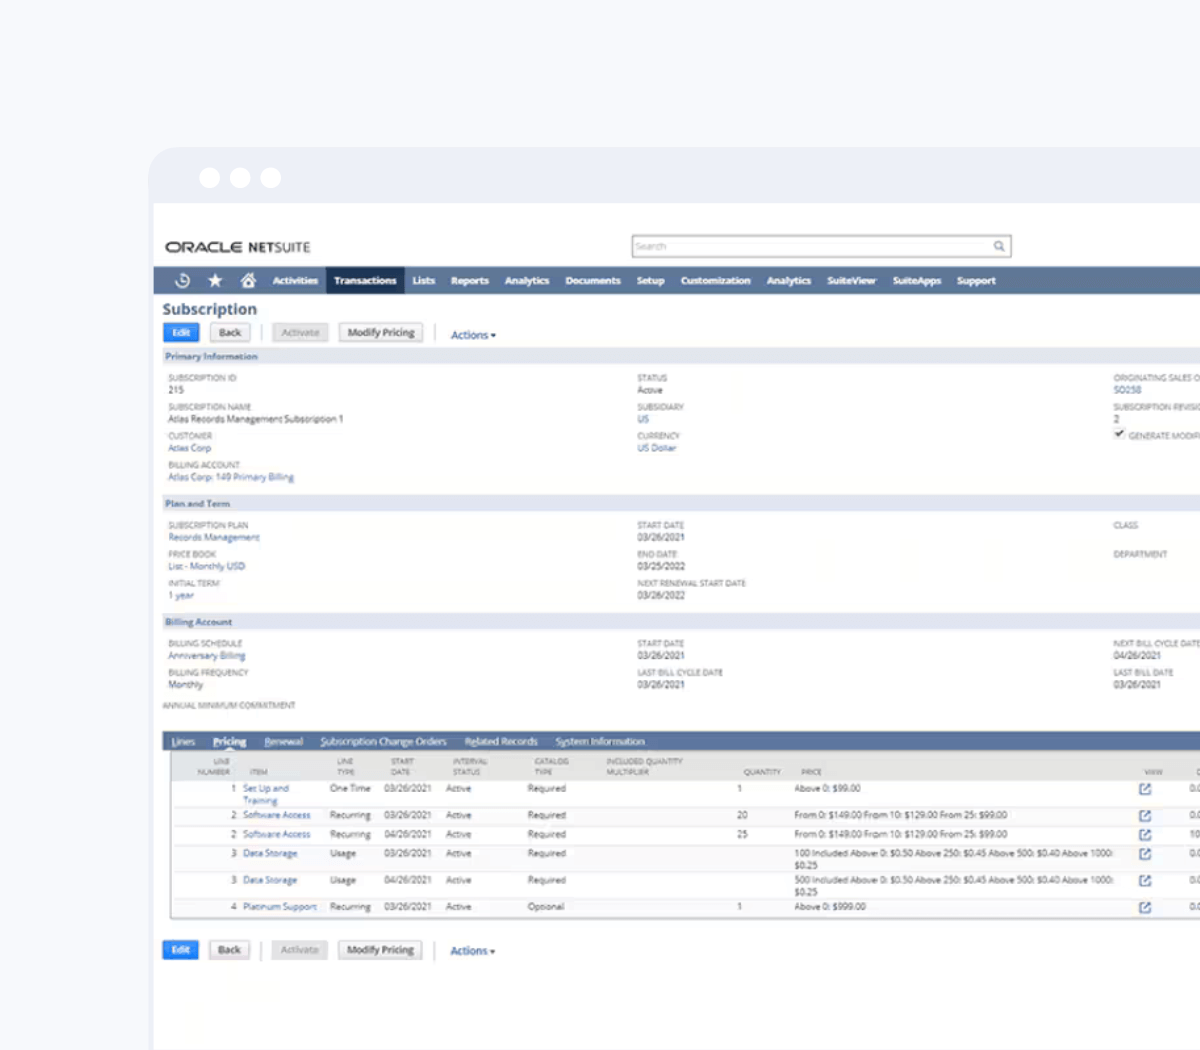Viewport: 1200px width, 1050px height.
Task: Open the List - Monthly USD link
Action: (207, 567)
